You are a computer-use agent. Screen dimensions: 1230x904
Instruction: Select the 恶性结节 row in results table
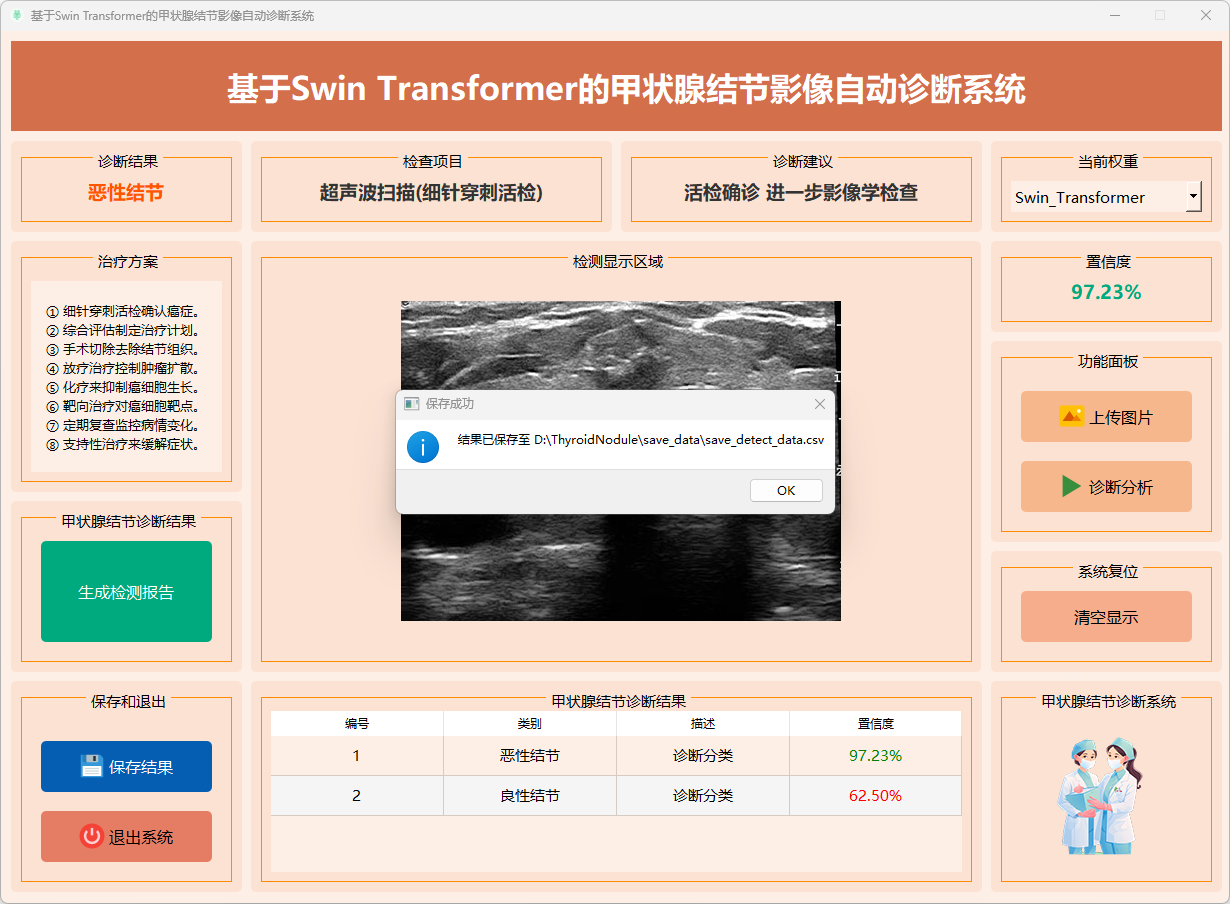530,756
